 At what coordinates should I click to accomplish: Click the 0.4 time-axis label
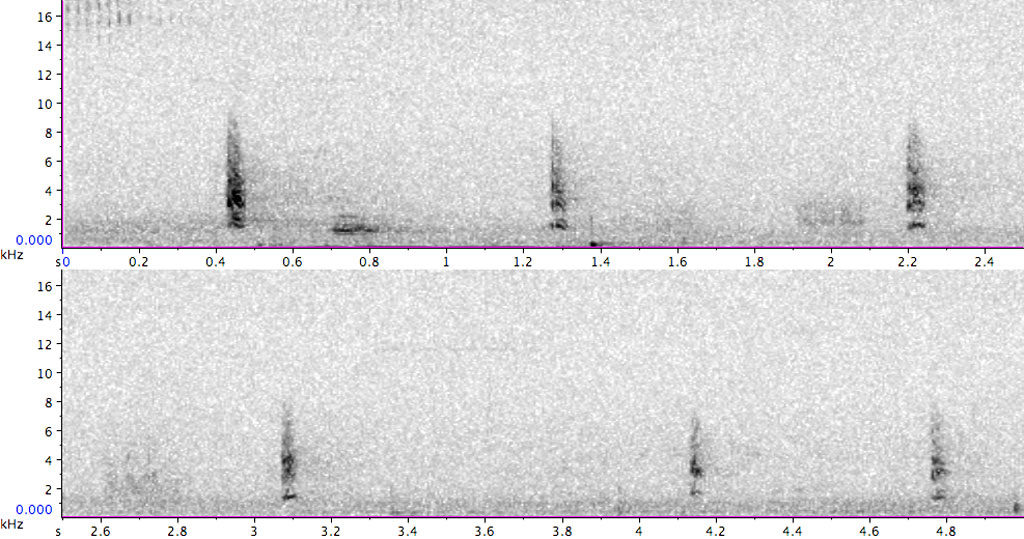tap(216, 262)
